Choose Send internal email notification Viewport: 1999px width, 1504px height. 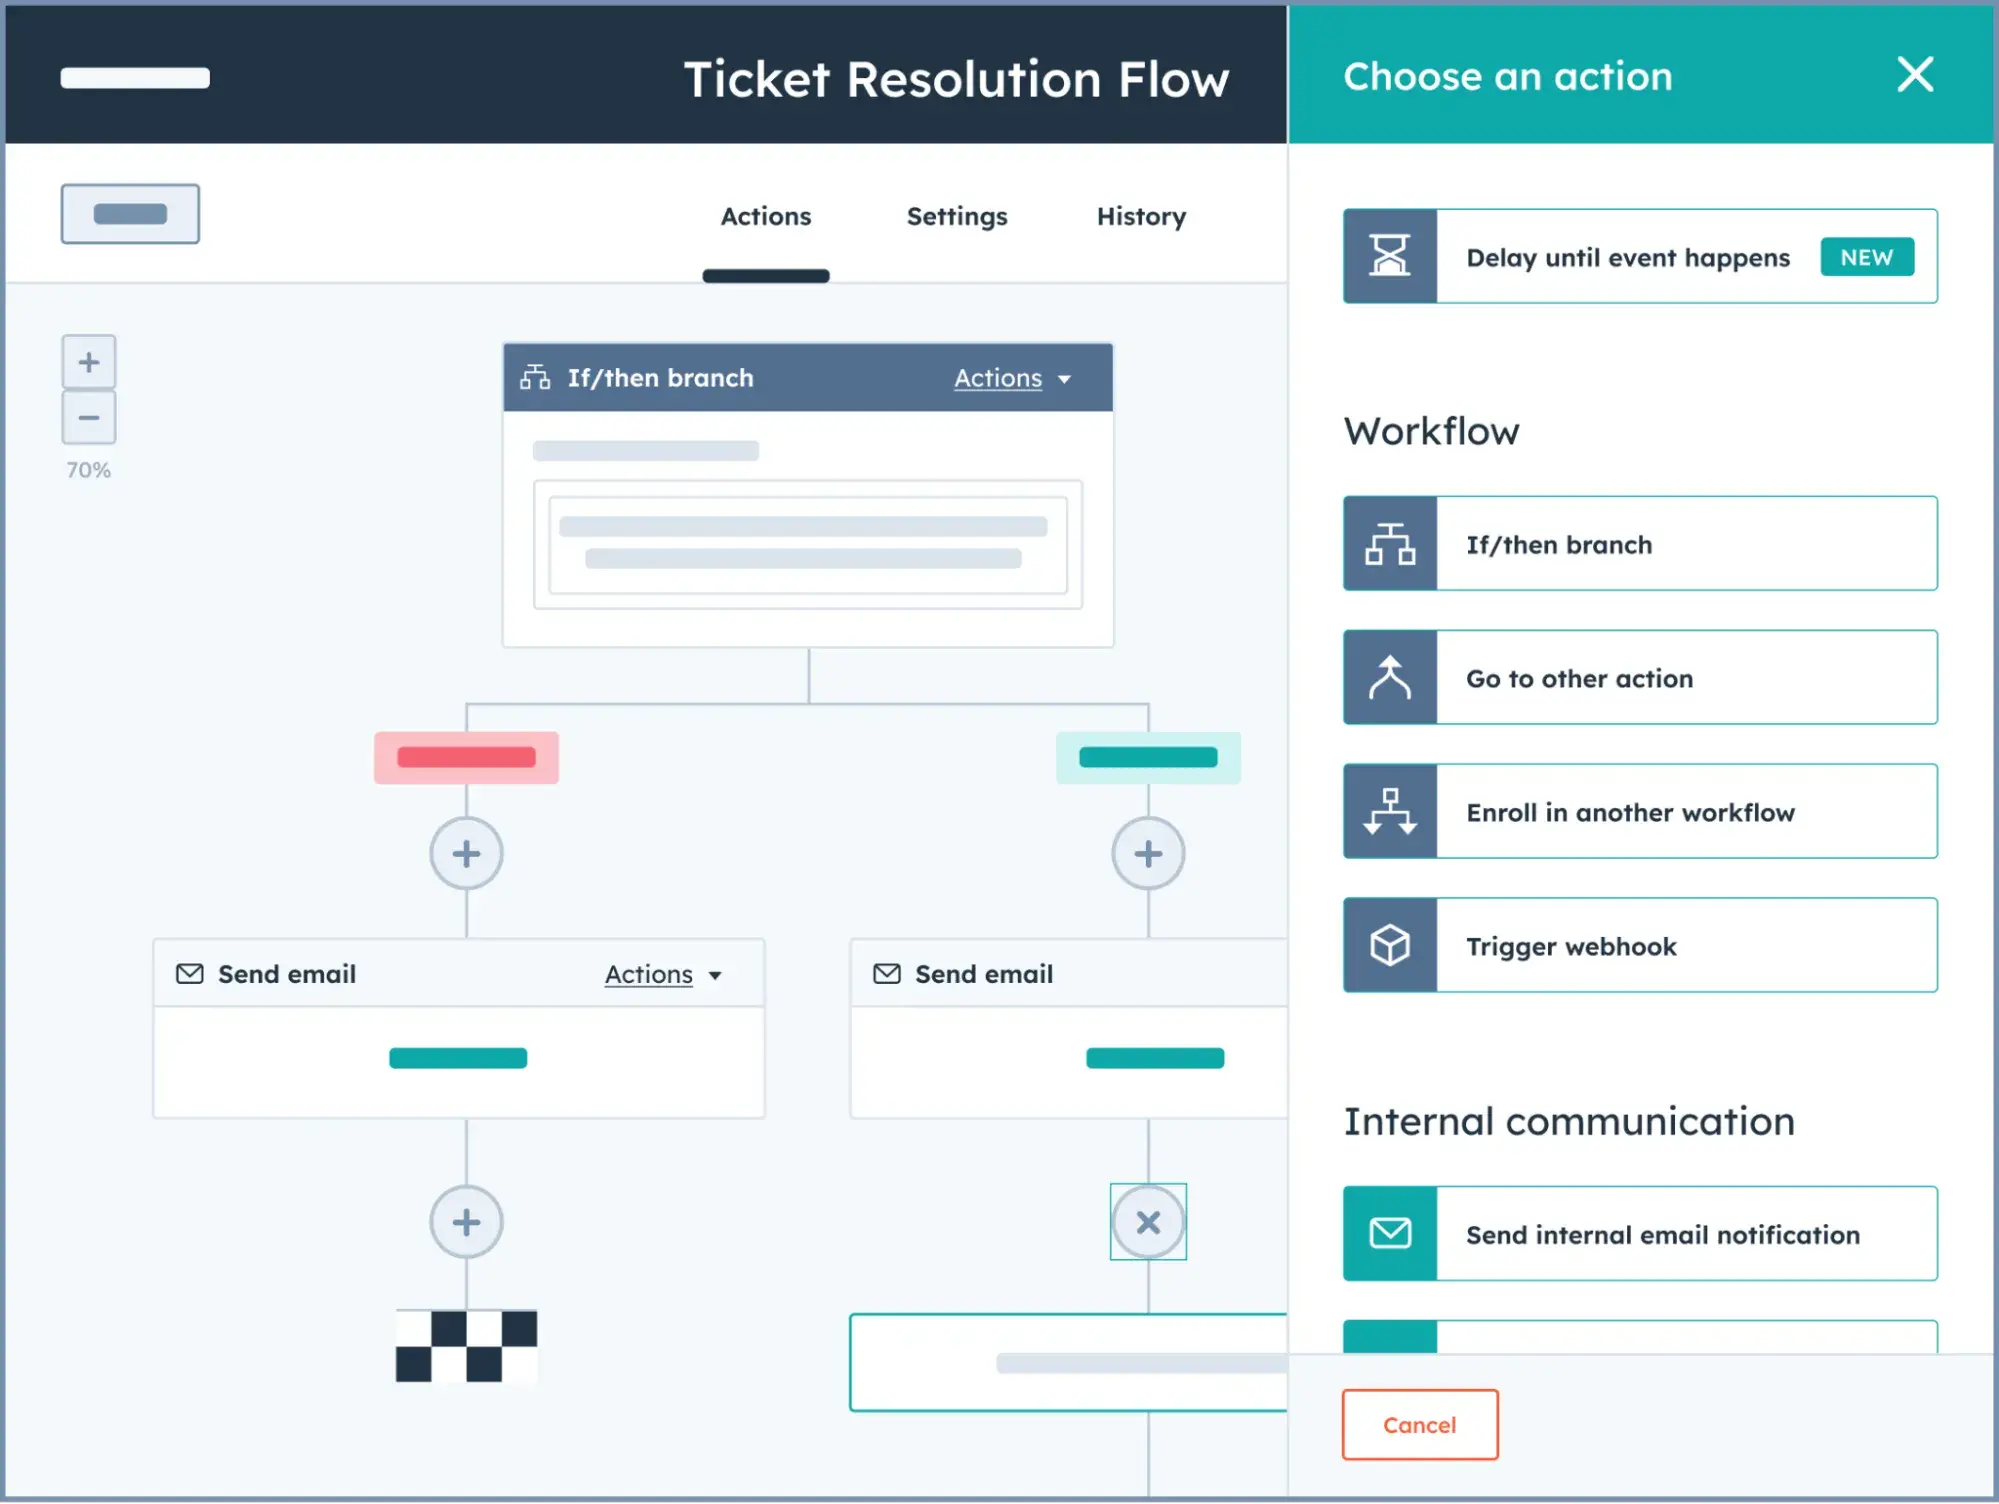click(x=1639, y=1234)
